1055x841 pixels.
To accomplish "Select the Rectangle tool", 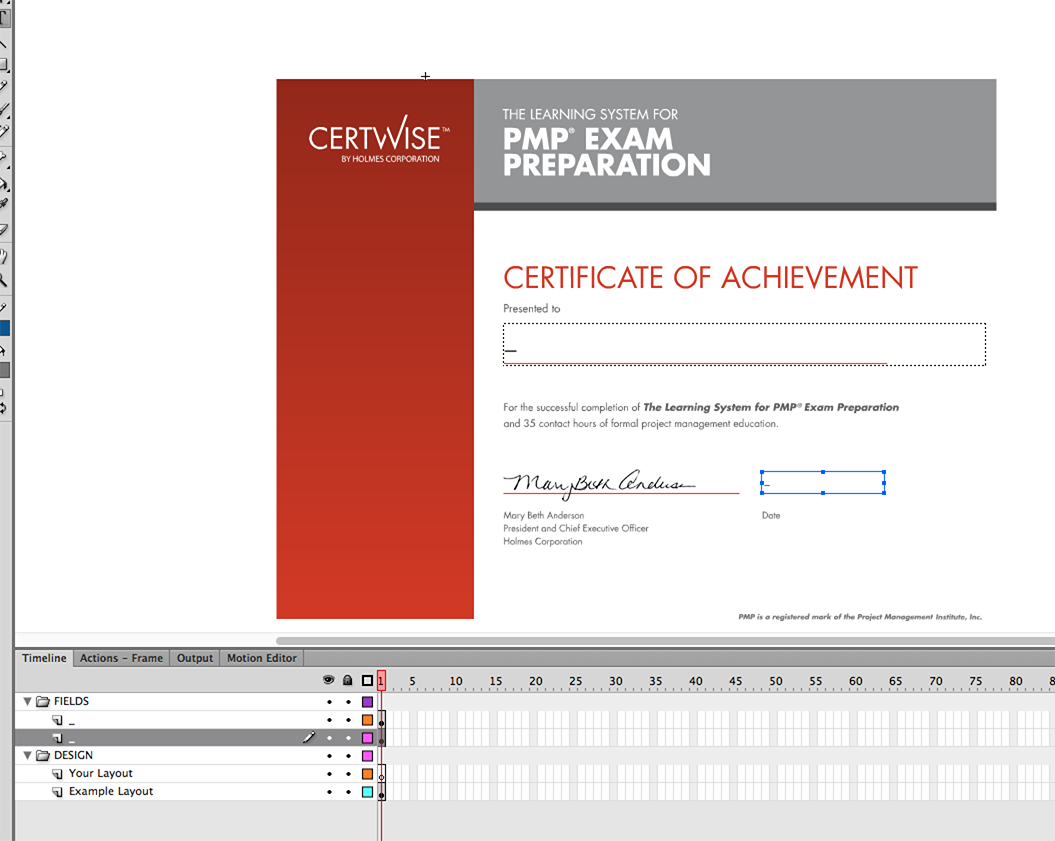I will 4,65.
